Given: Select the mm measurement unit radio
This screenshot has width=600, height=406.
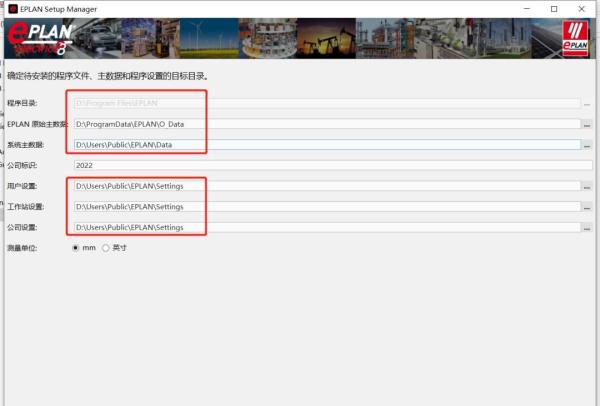Looking at the screenshot, I should (x=76, y=248).
